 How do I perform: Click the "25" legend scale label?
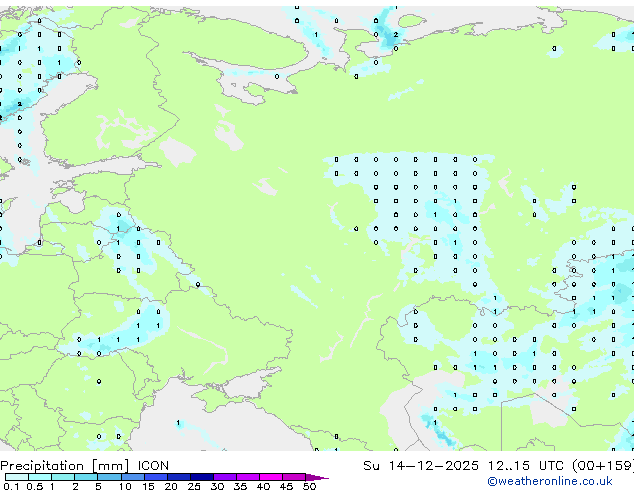point(194,486)
